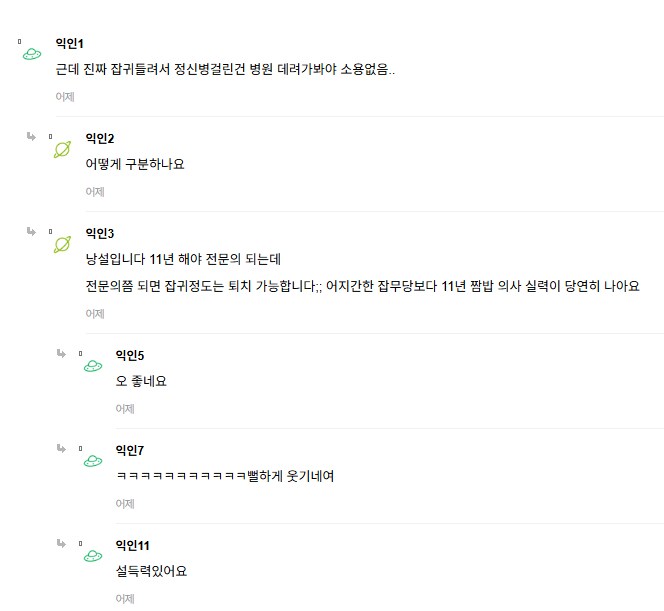
Task: Open the 익인1 username
Action: coord(70,43)
